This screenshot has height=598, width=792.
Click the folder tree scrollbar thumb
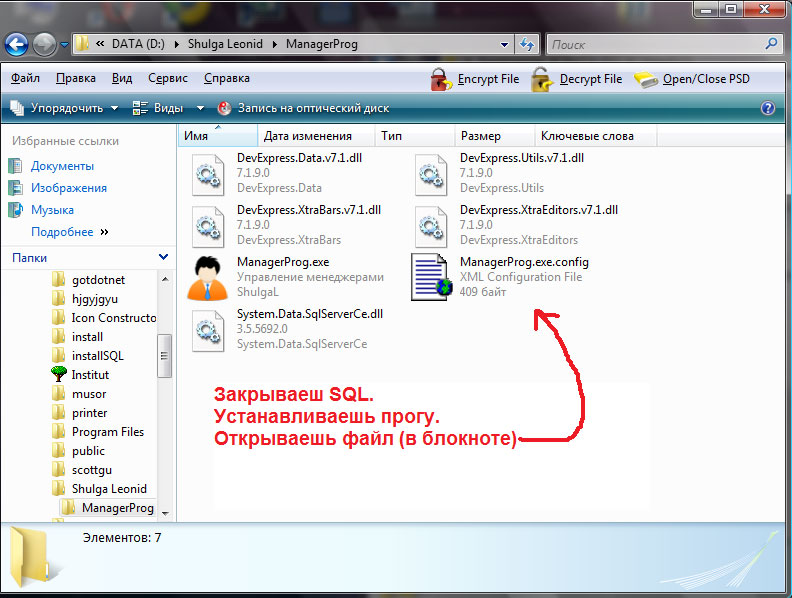(x=164, y=356)
